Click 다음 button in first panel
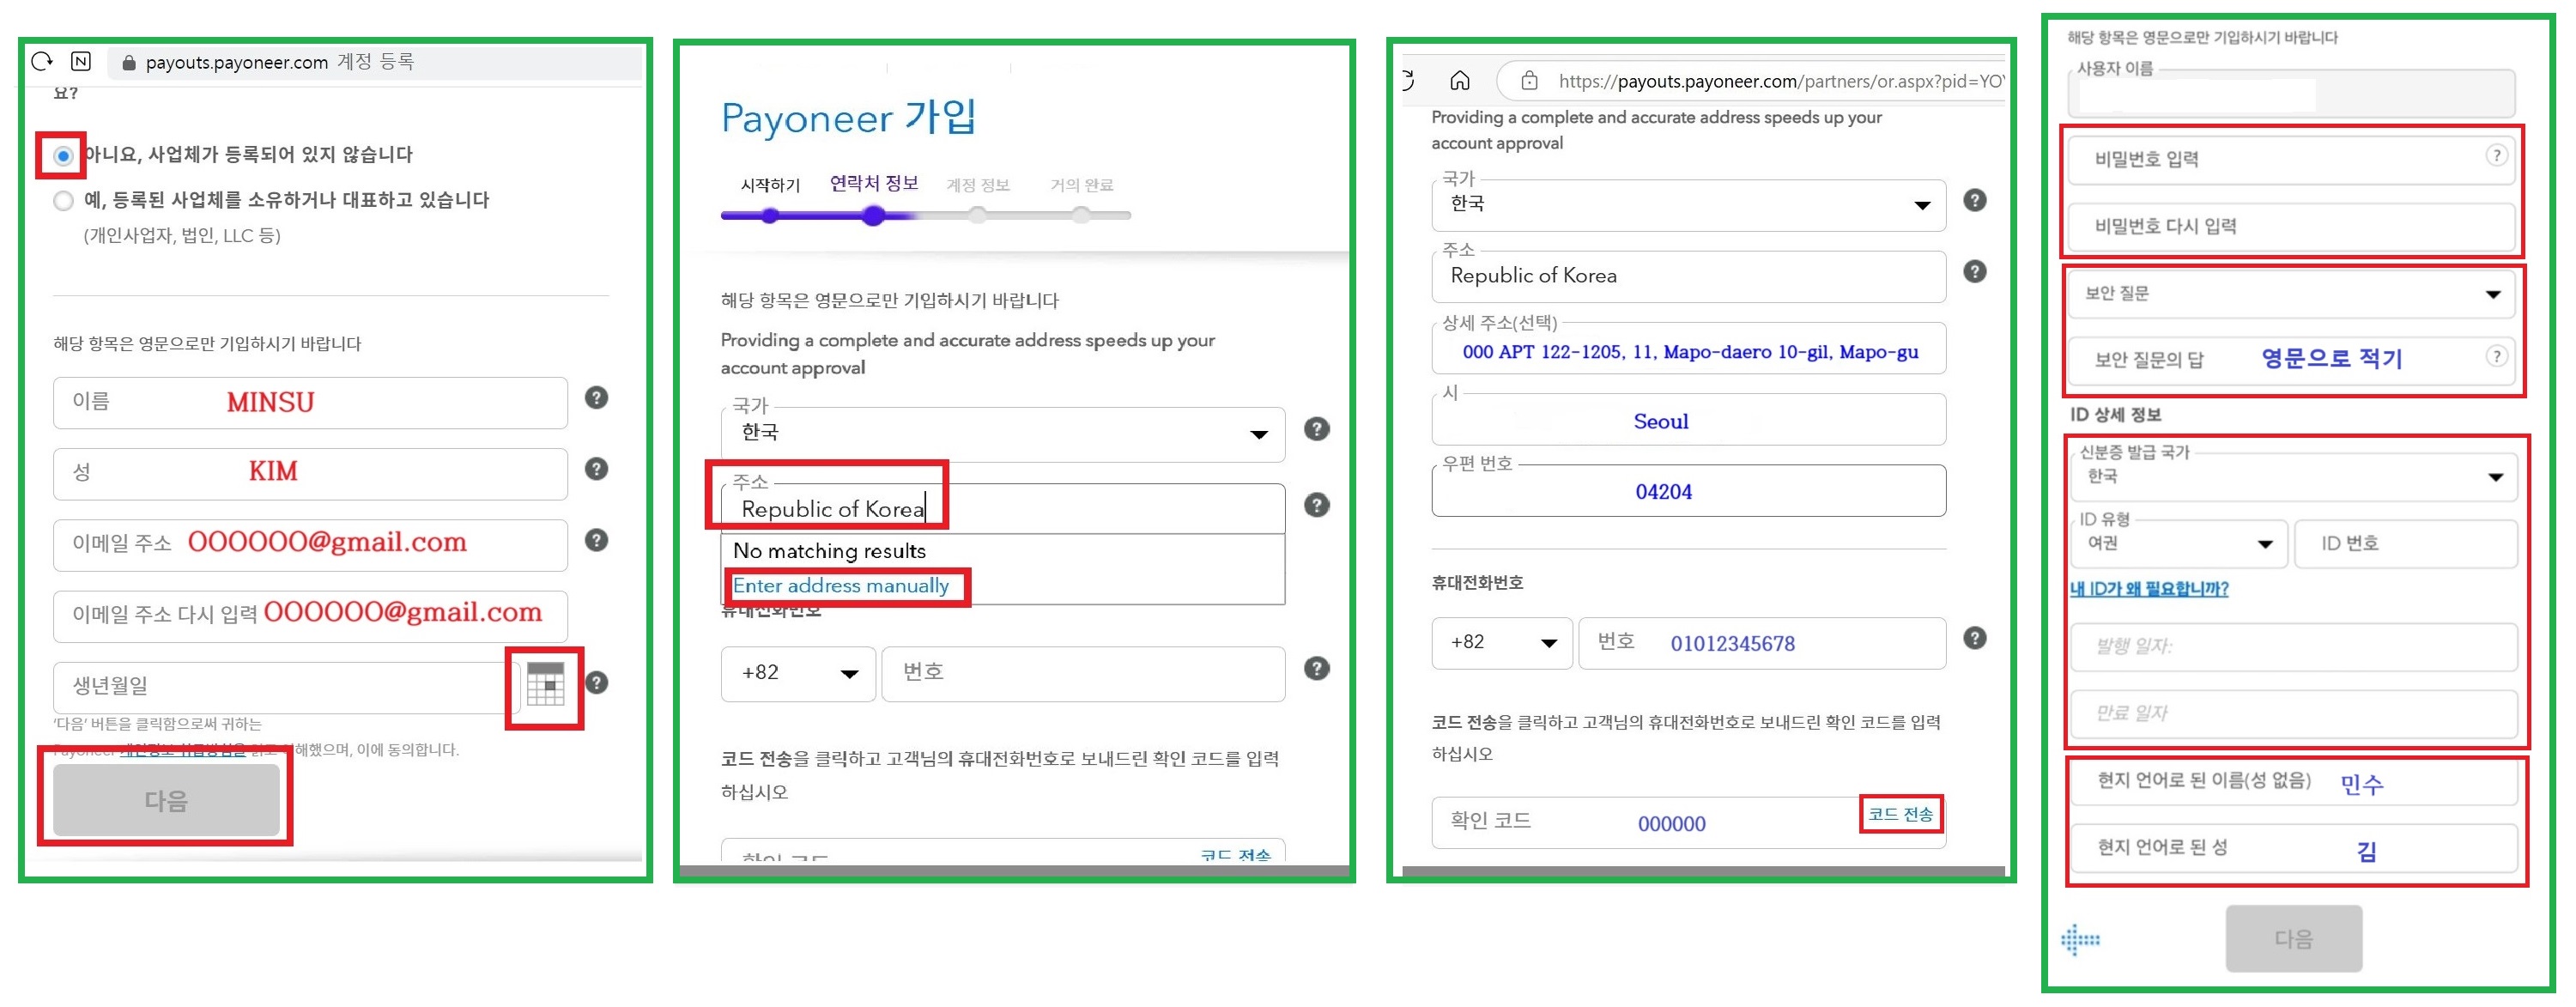 pos(166,801)
